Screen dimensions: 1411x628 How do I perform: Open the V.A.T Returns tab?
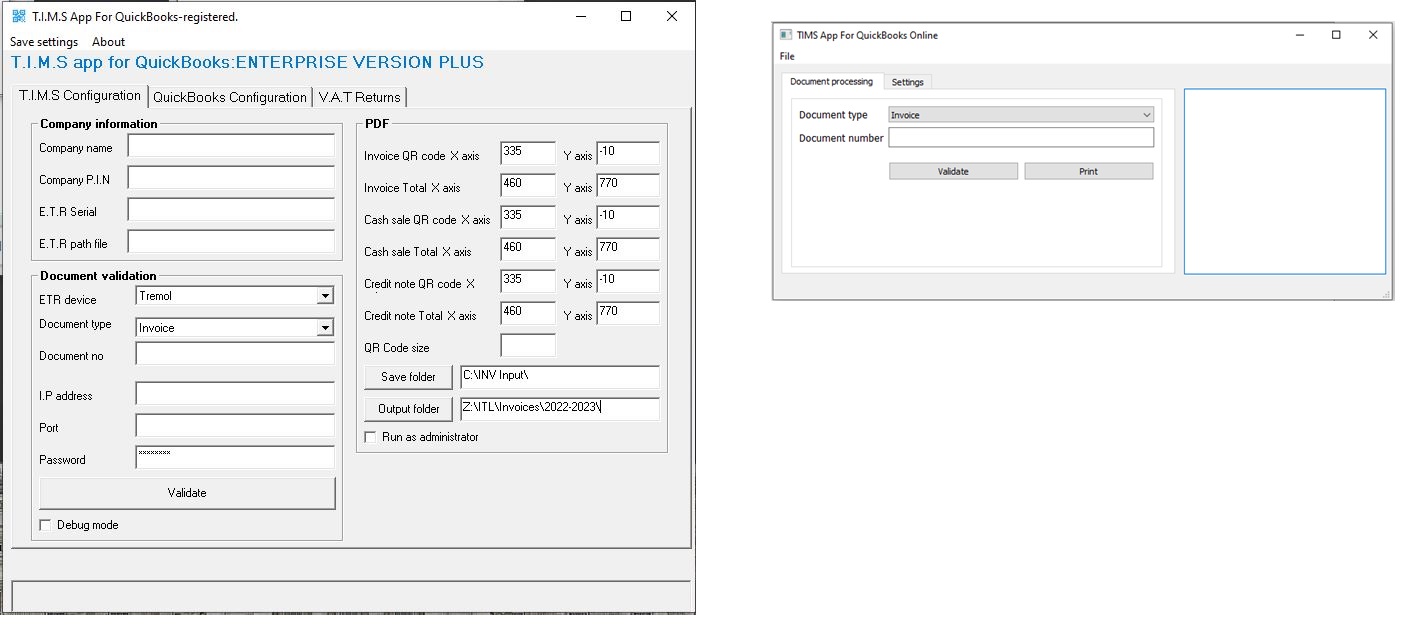pos(359,97)
